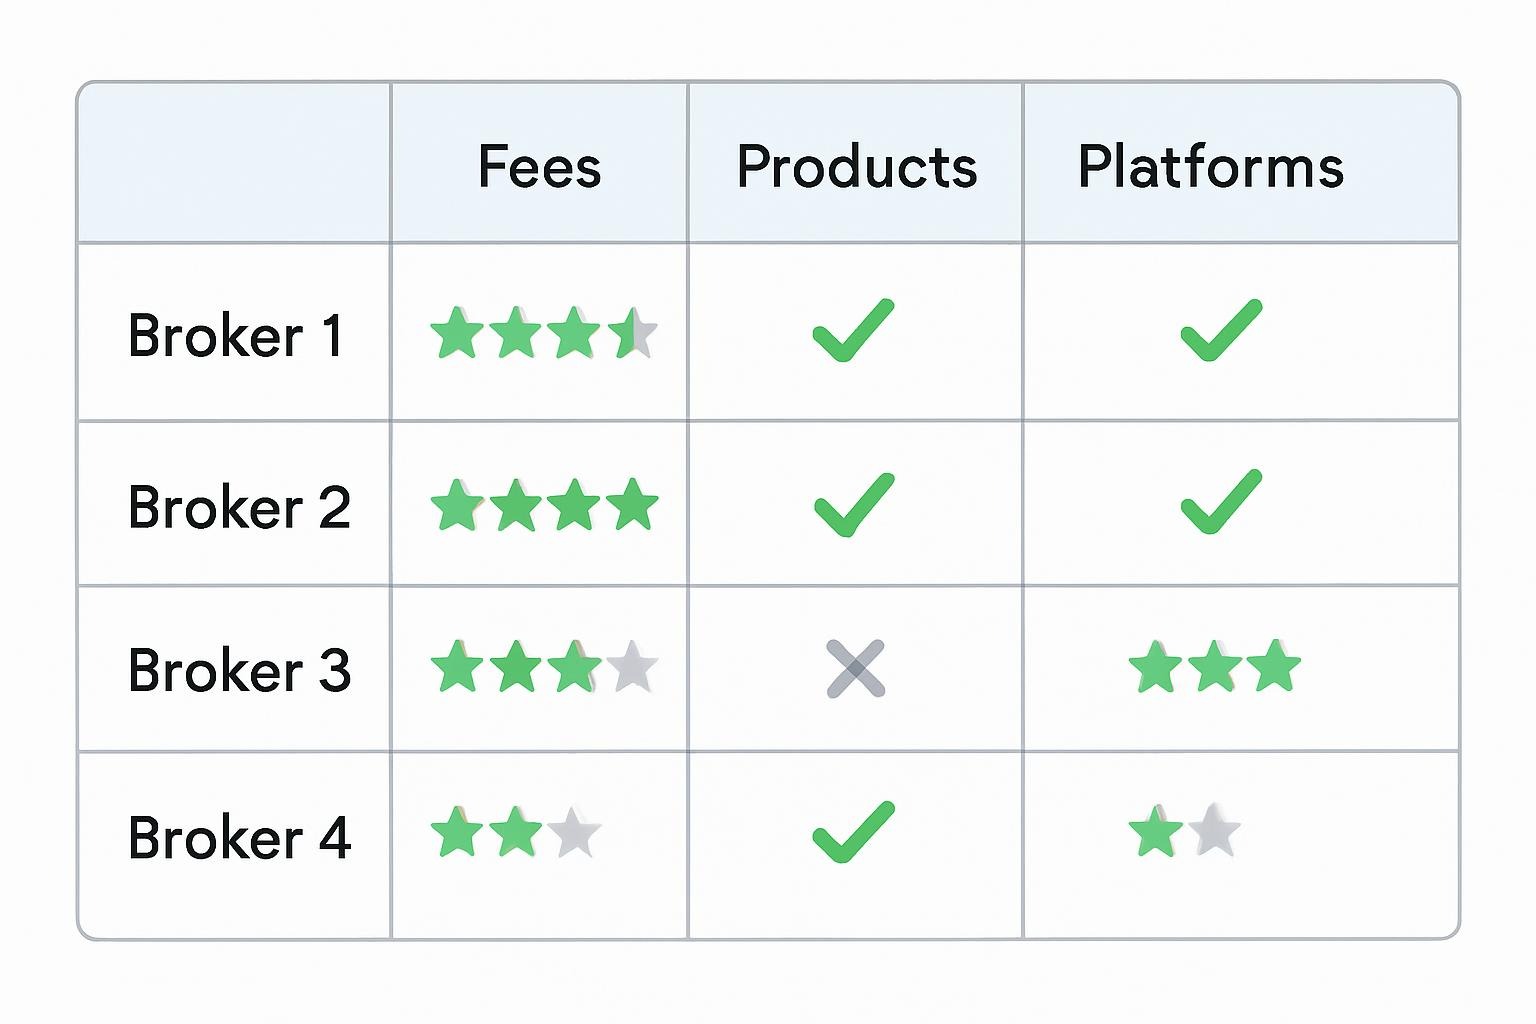The height and width of the screenshot is (1024, 1536).
Task: Click Broker 2 Fees four-star rating
Action: tap(544, 505)
